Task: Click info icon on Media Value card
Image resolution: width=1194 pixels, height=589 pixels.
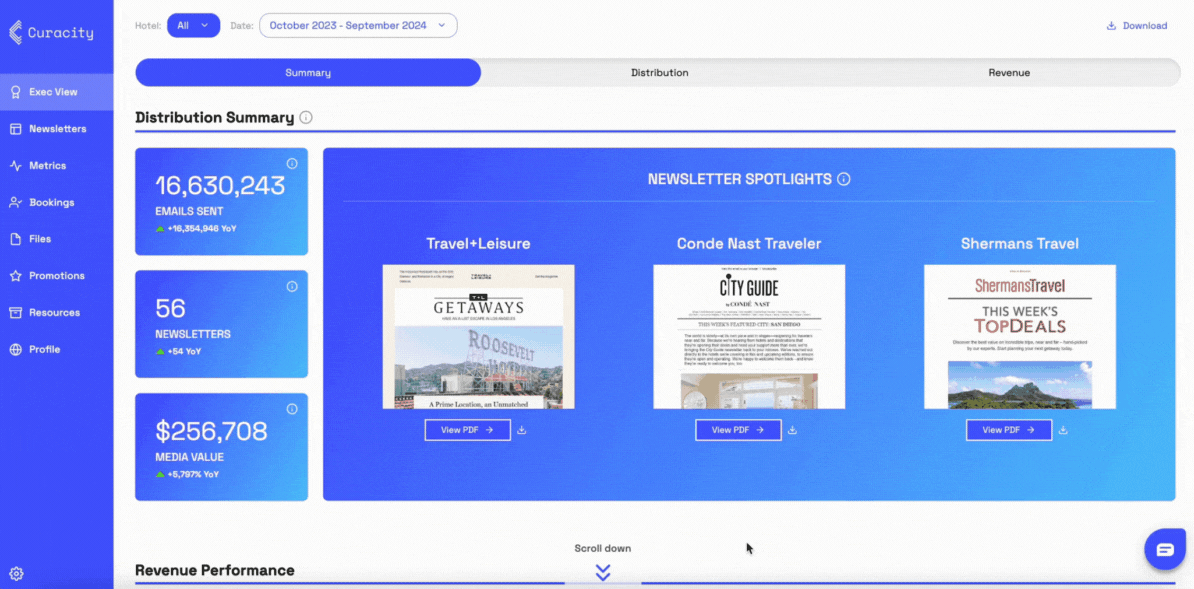Action: (x=292, y=409)
